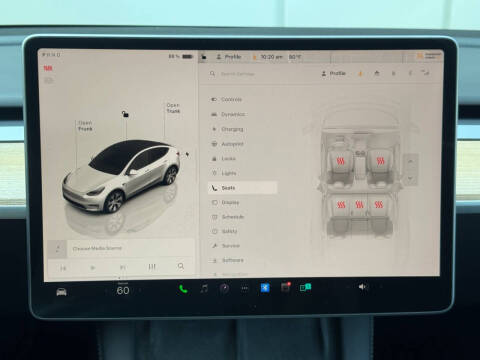
Task: Tap the headlight indicator icon below warning
Action: [x=49, y=80]
